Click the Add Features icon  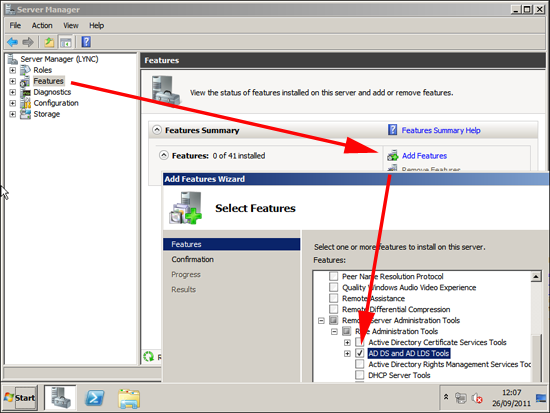pos(393,155)
